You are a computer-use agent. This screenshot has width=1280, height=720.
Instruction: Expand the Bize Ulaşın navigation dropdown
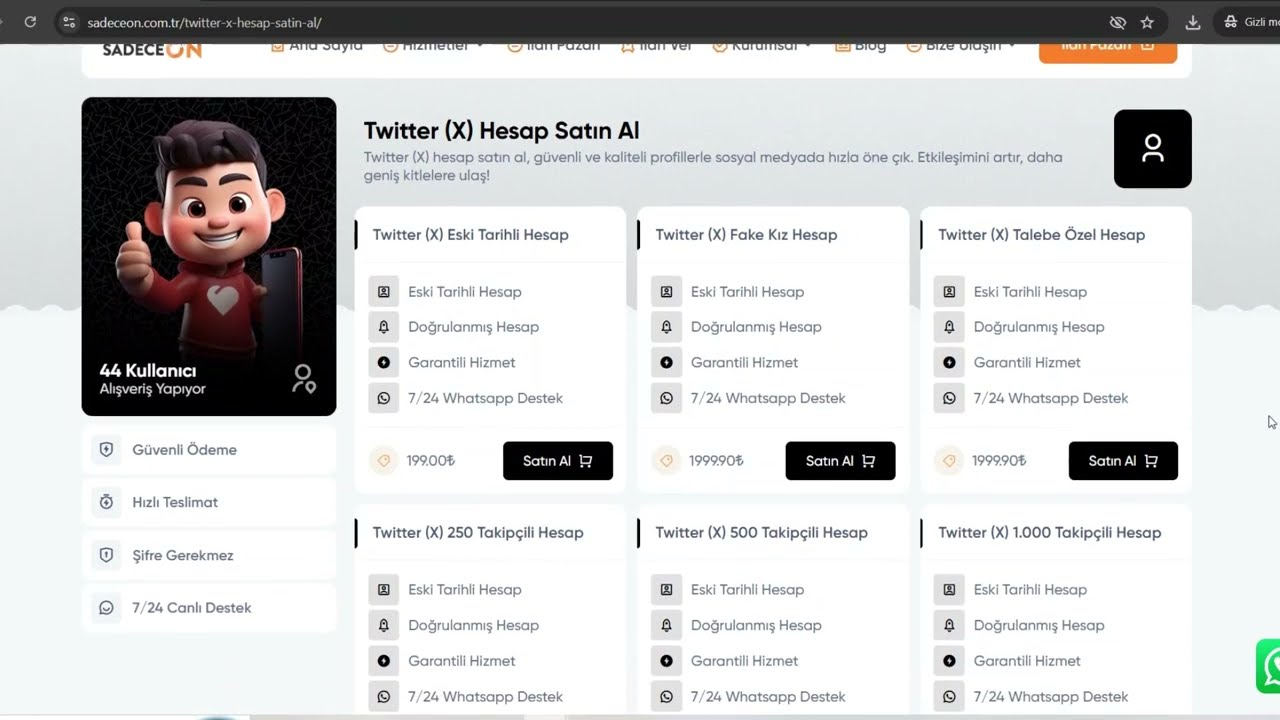pyautogui.click(x=961, y=46)
